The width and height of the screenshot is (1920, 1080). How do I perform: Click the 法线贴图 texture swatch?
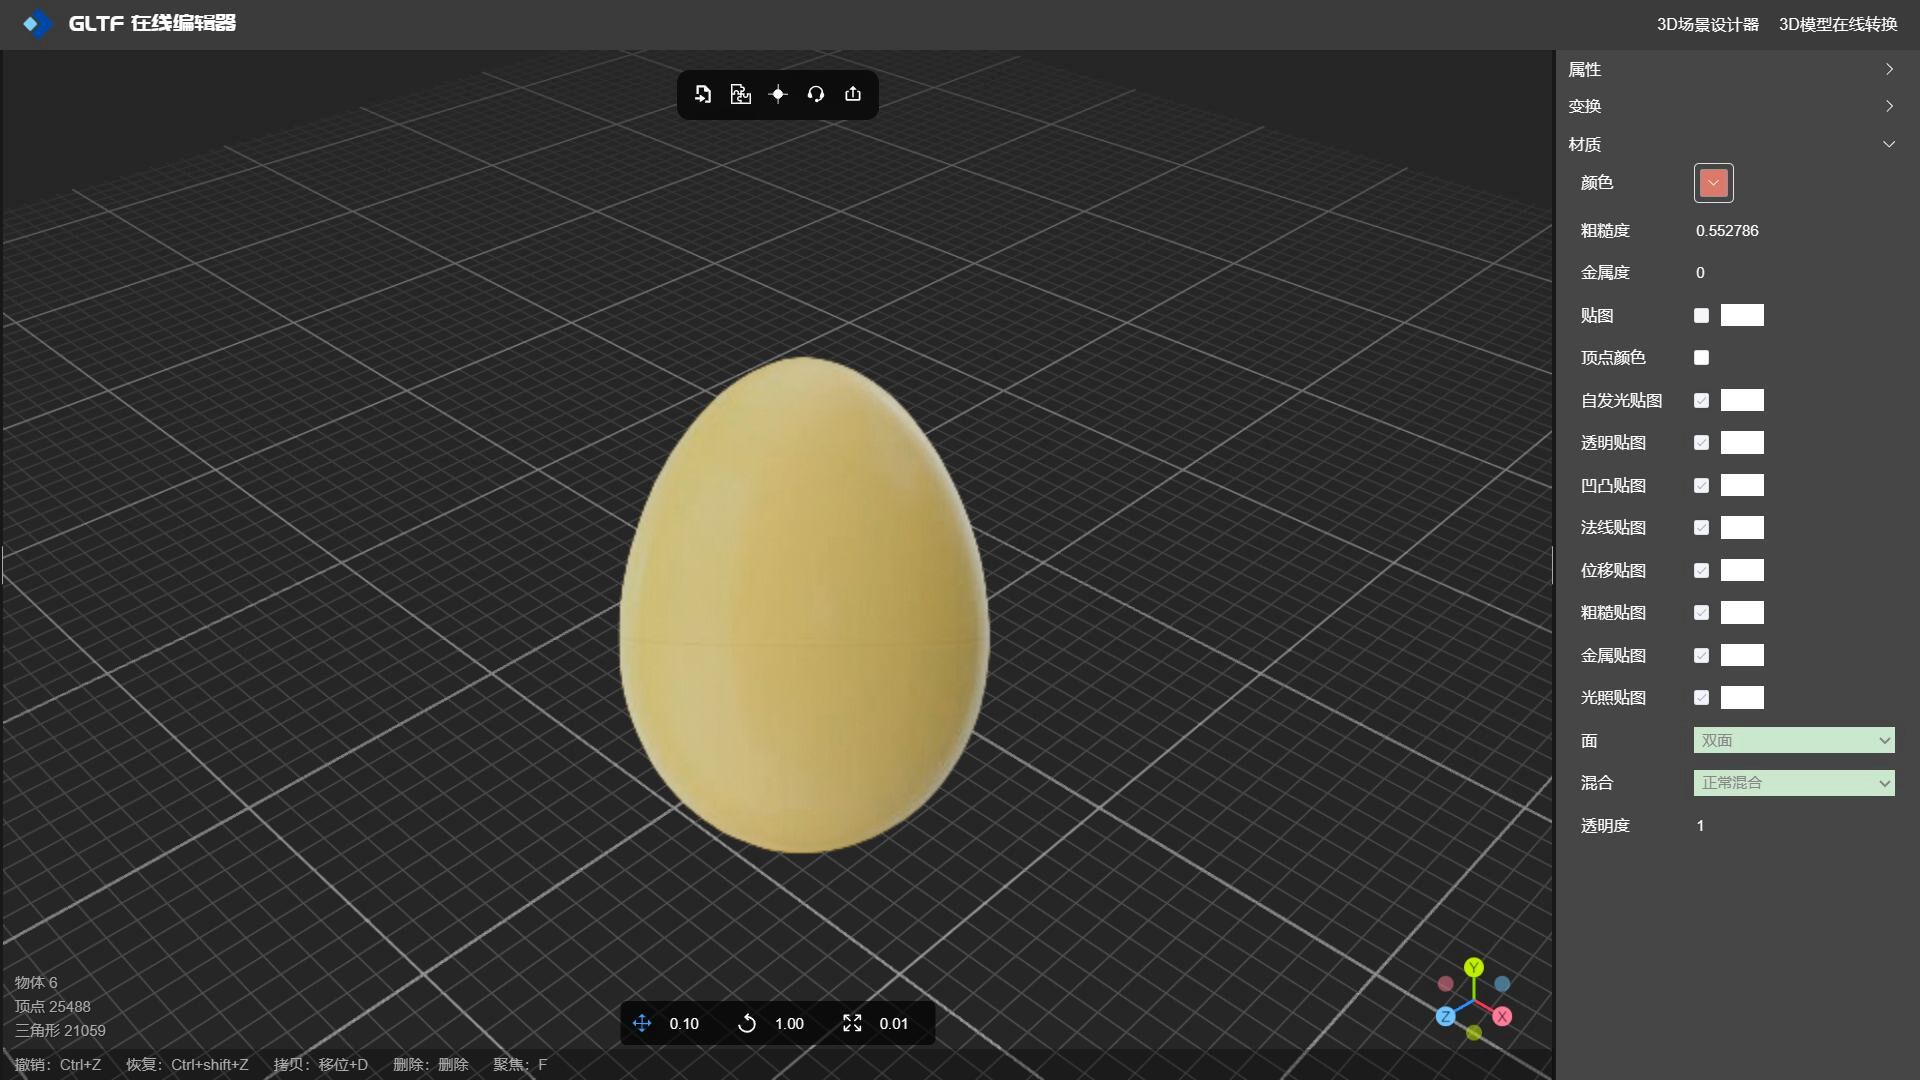point(1742,528)
